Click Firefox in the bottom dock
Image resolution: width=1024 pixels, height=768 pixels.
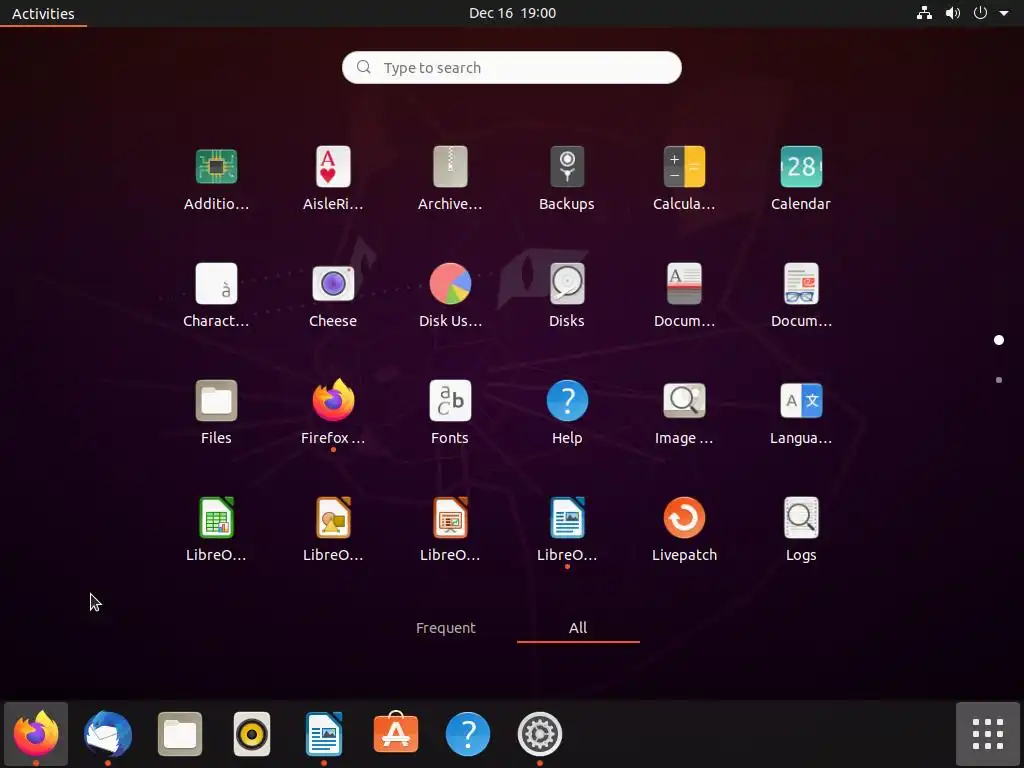[36, 733]
